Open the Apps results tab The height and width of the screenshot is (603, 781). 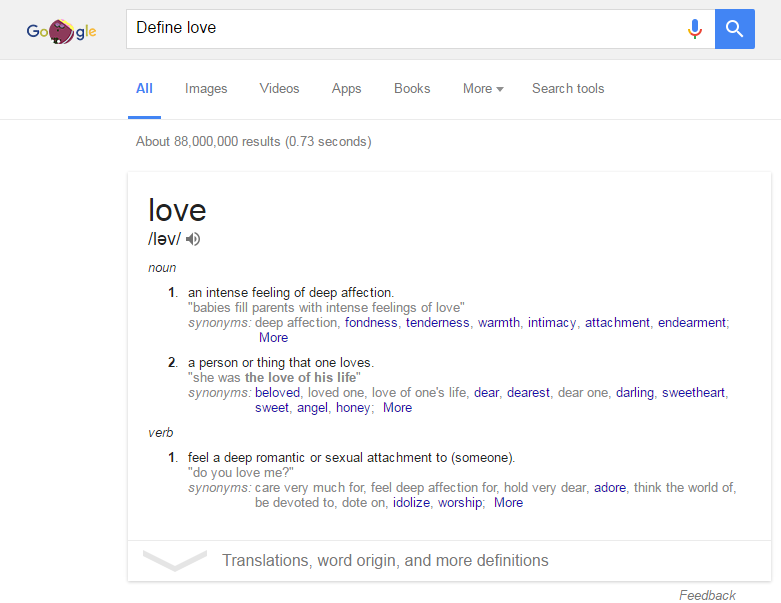[x=346, y=88]
